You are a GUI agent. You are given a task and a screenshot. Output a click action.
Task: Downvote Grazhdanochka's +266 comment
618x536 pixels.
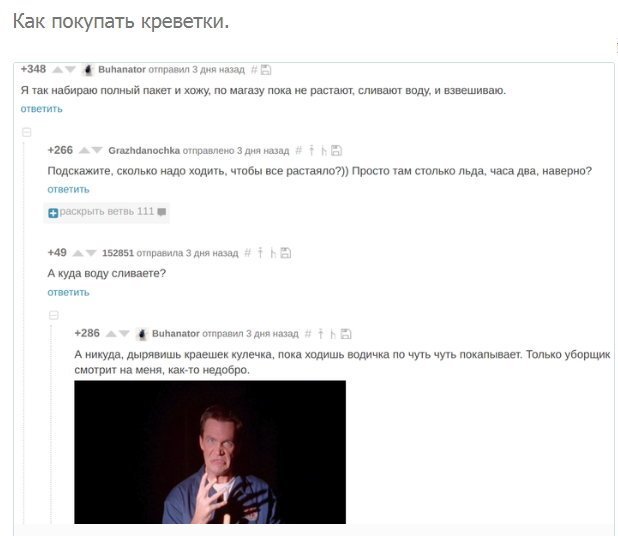[97, 151]
